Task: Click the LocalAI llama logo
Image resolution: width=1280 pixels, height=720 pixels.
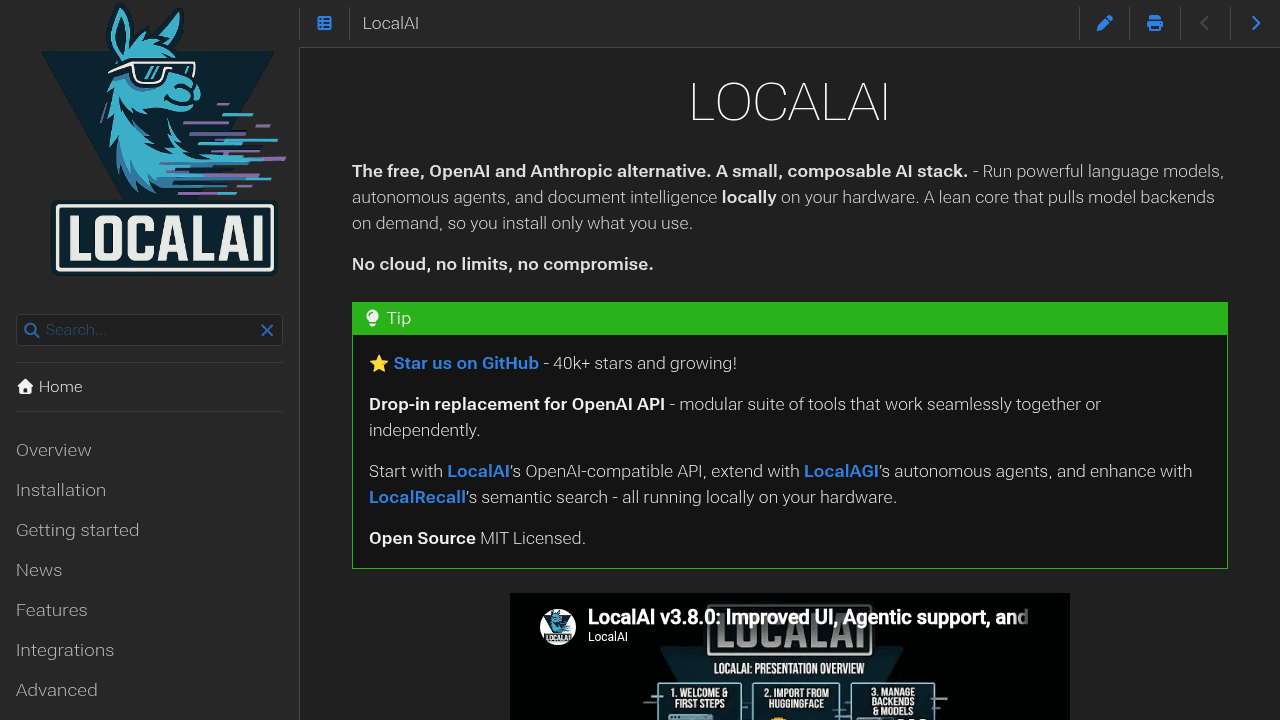Action: pyautogui.click(x=164, y=141)
